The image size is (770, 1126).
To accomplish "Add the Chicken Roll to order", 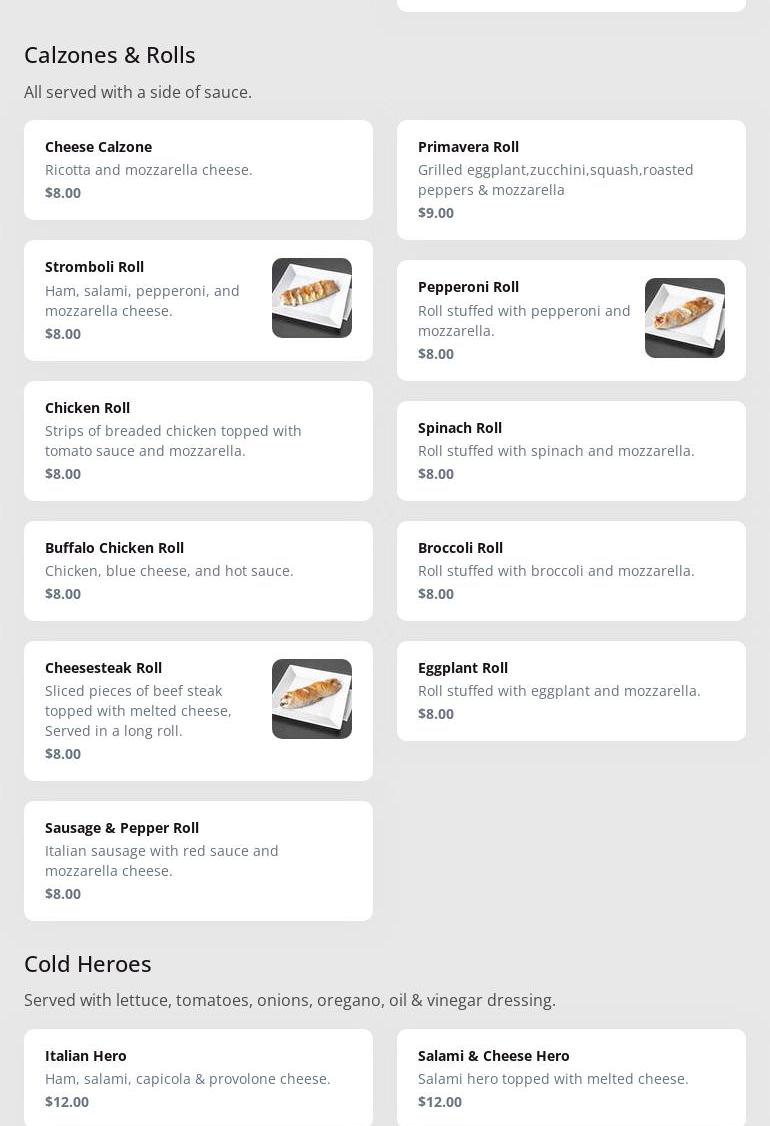I will pos(198,441).
